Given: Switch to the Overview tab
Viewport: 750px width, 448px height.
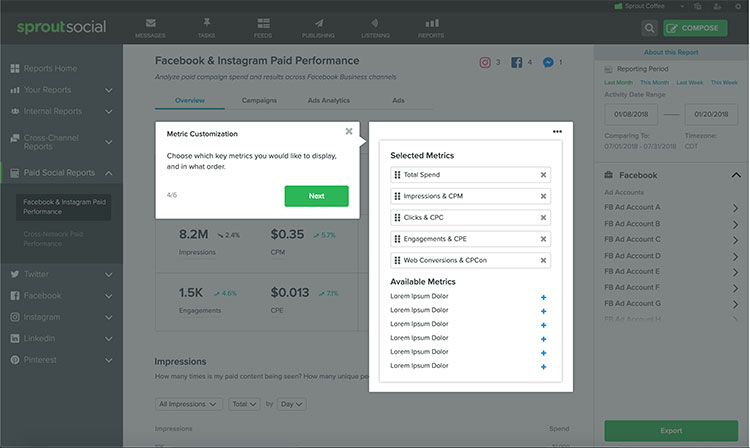Looking at the screenshot, I should pyautogui.click(x=189, y=100).
